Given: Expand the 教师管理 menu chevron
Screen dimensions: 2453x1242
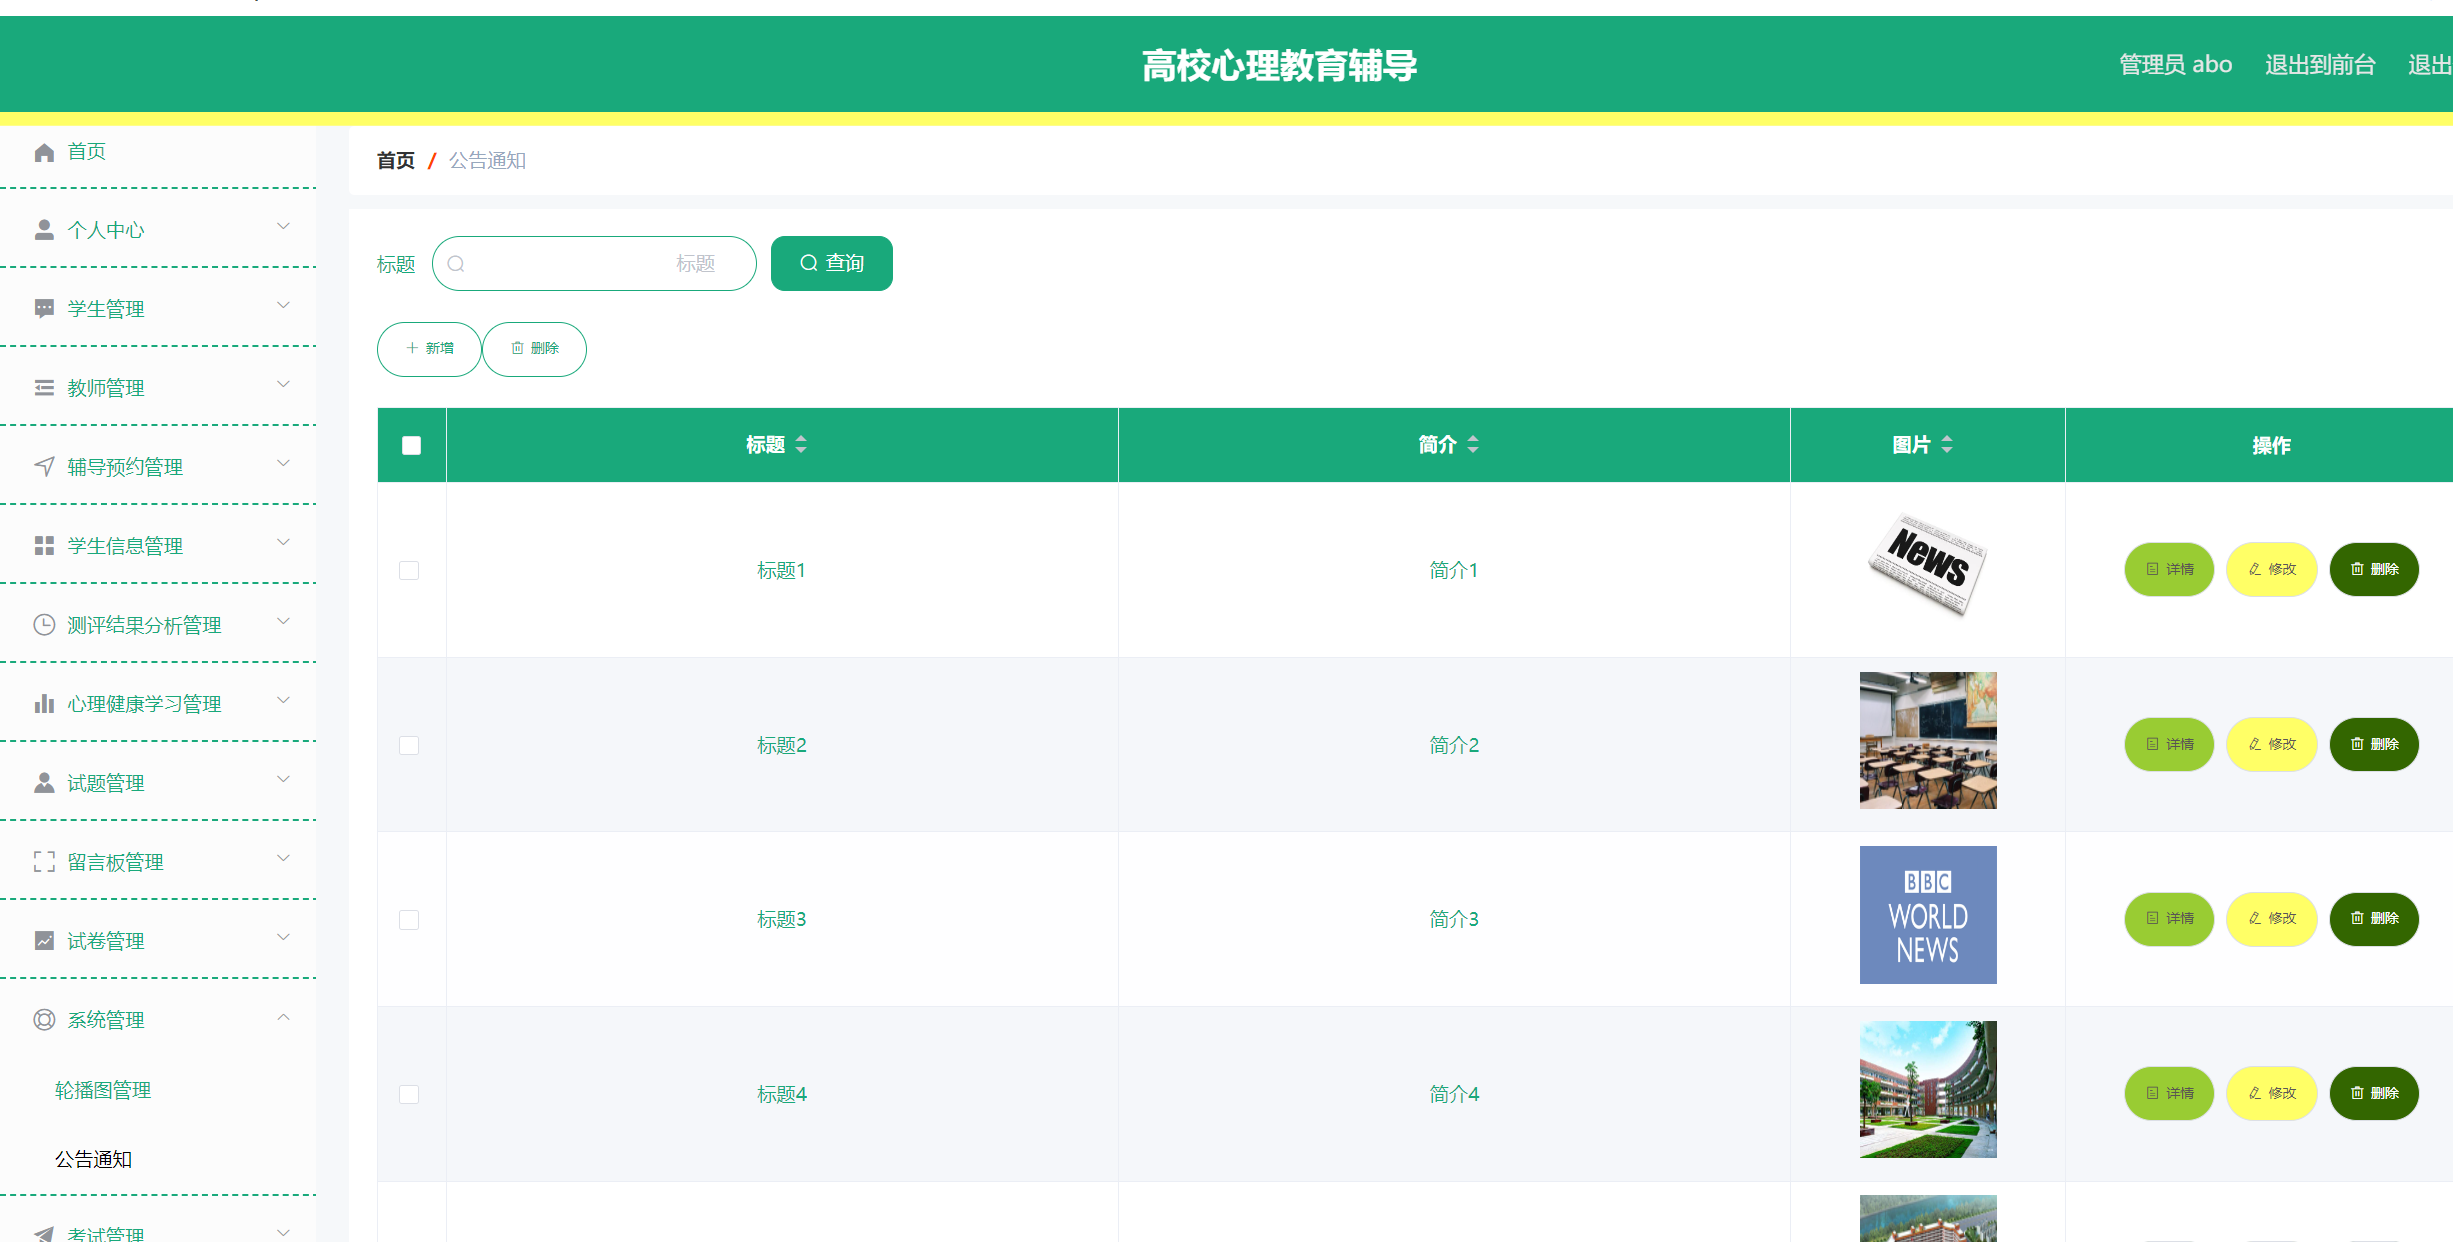Looking at the screenshot, I should pos(283,385).
